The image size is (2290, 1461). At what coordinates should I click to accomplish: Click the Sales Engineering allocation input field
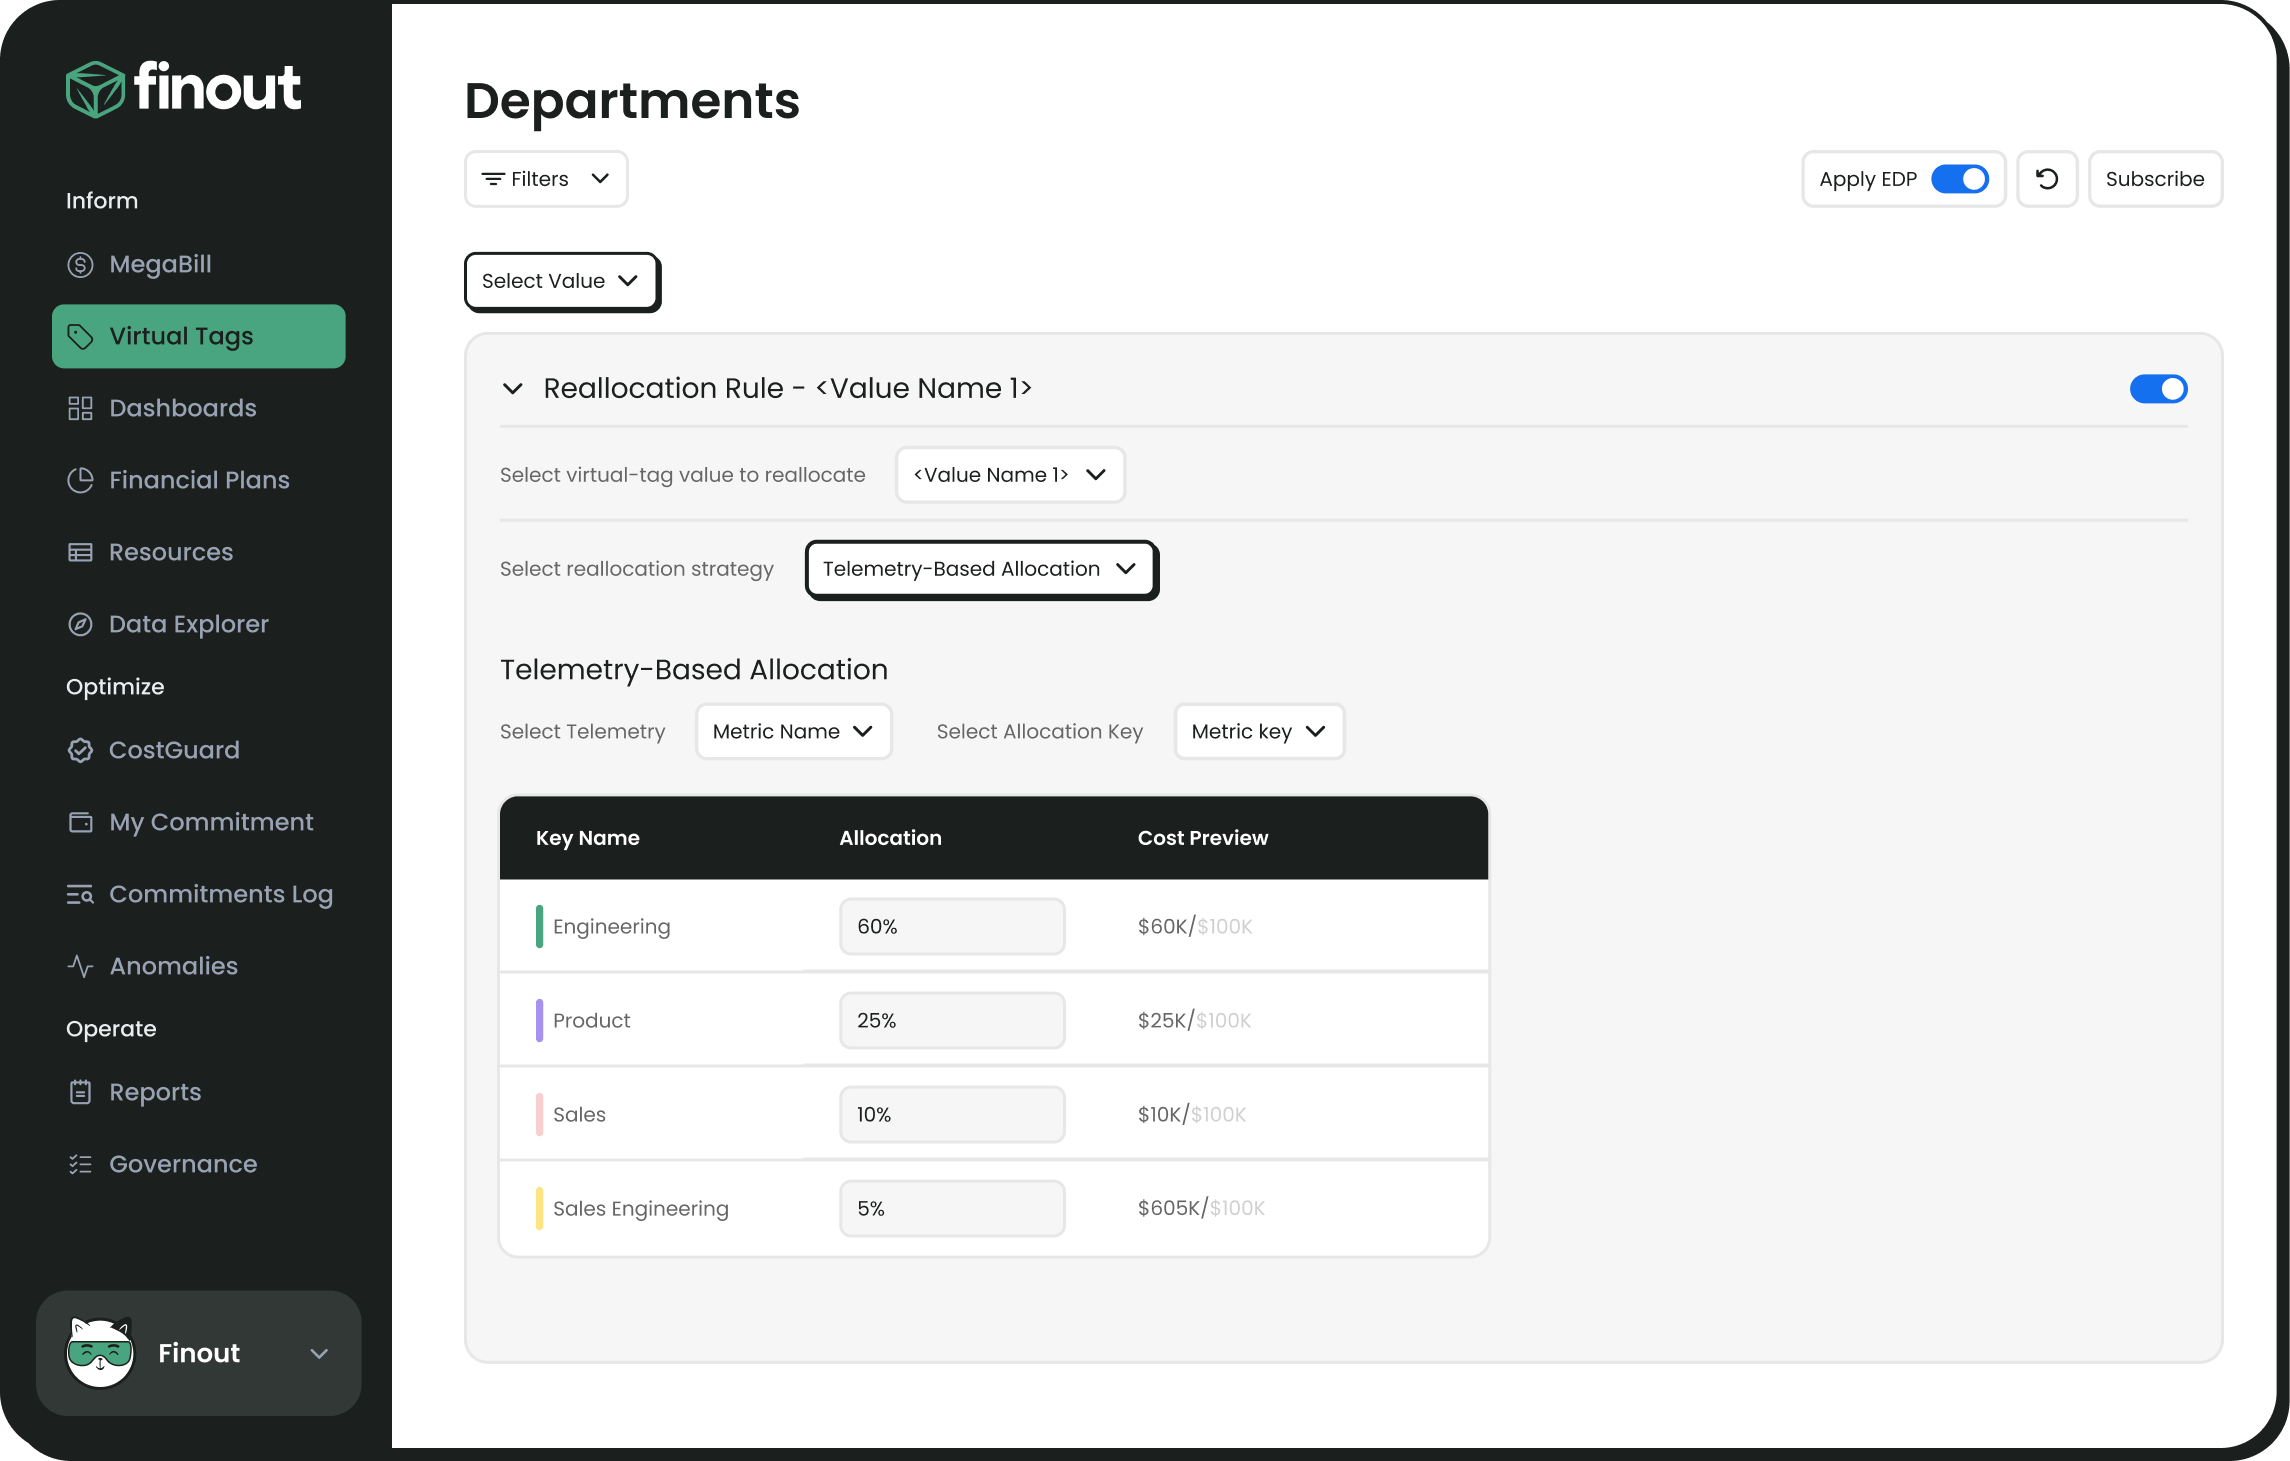(951, 1209)
